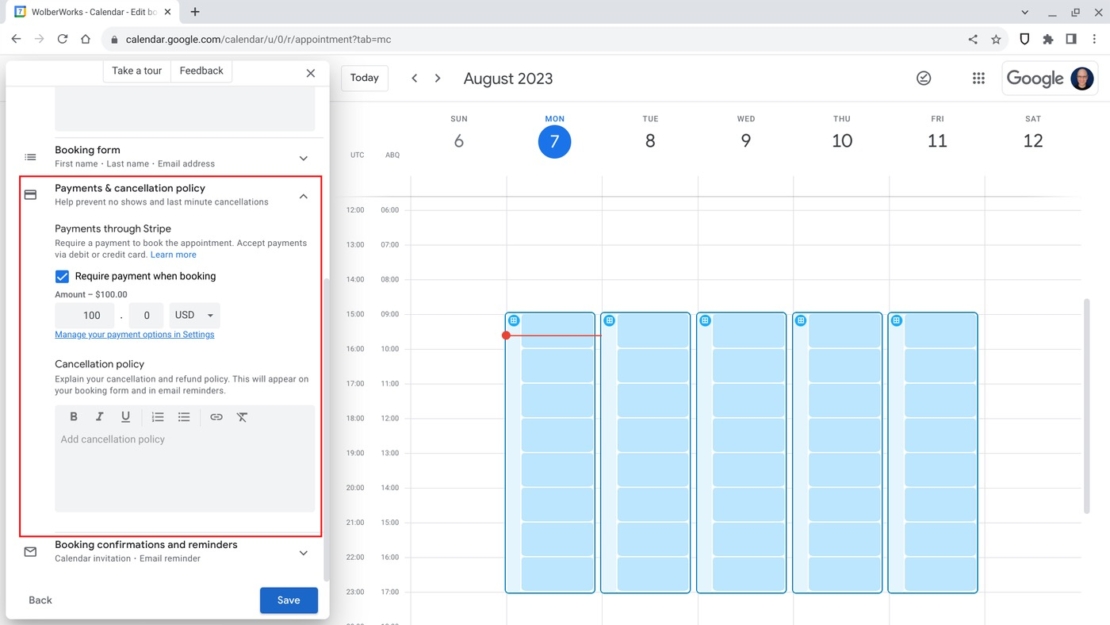Screen dimensions: 1110x625
Task: Select Monday the 7th date circle
Action: click(x=554, y=141)
